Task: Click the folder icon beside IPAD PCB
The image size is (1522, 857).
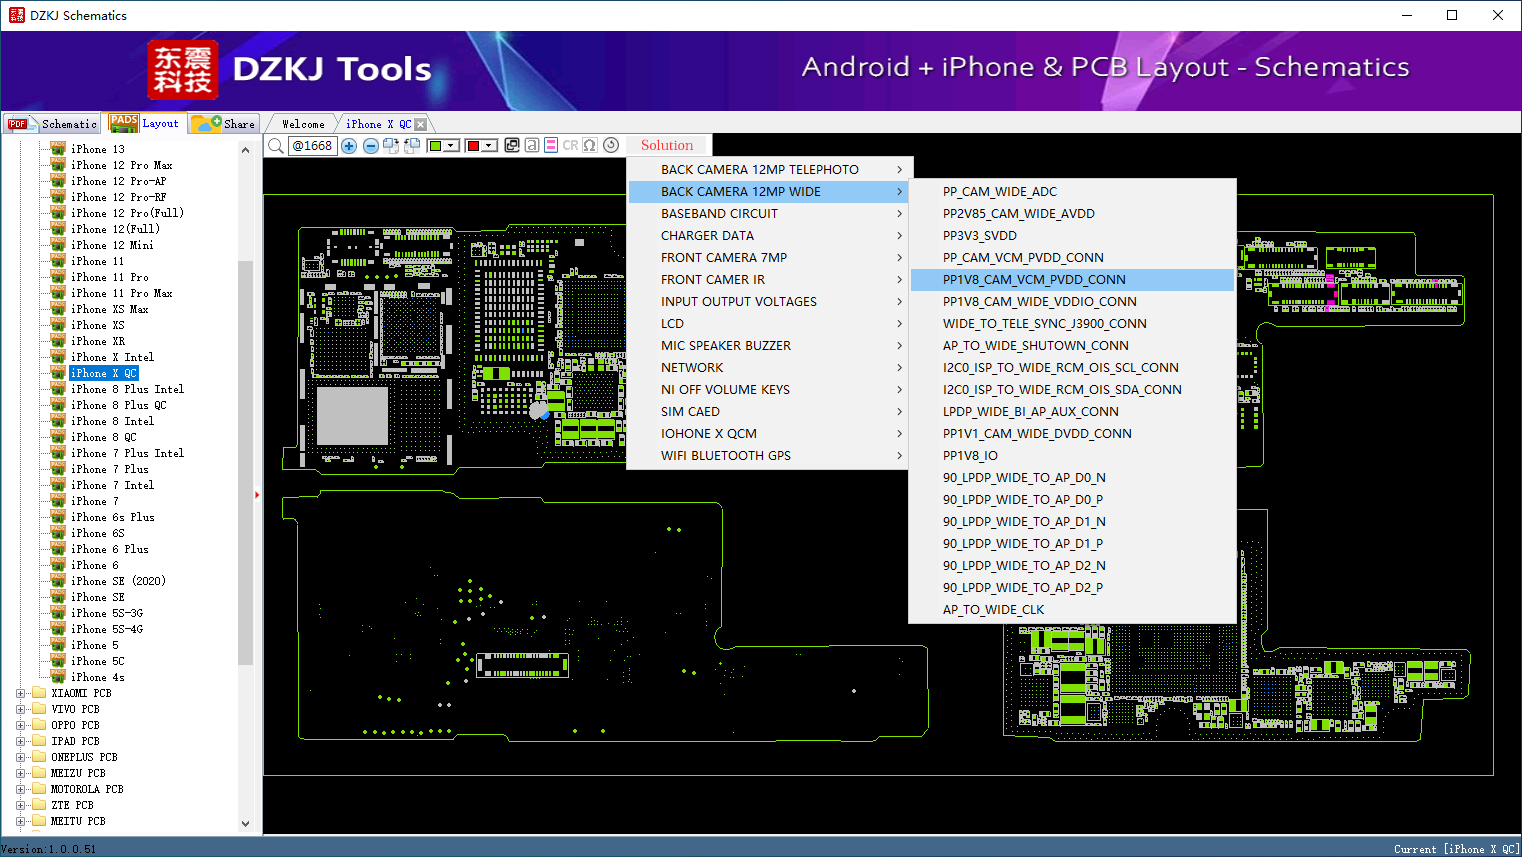Action: coord(39,741)
